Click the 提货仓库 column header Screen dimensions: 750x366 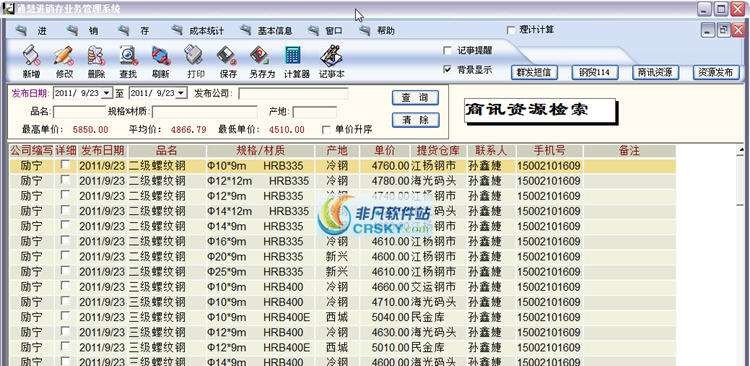pyautogui.click(x=439, y=151)
